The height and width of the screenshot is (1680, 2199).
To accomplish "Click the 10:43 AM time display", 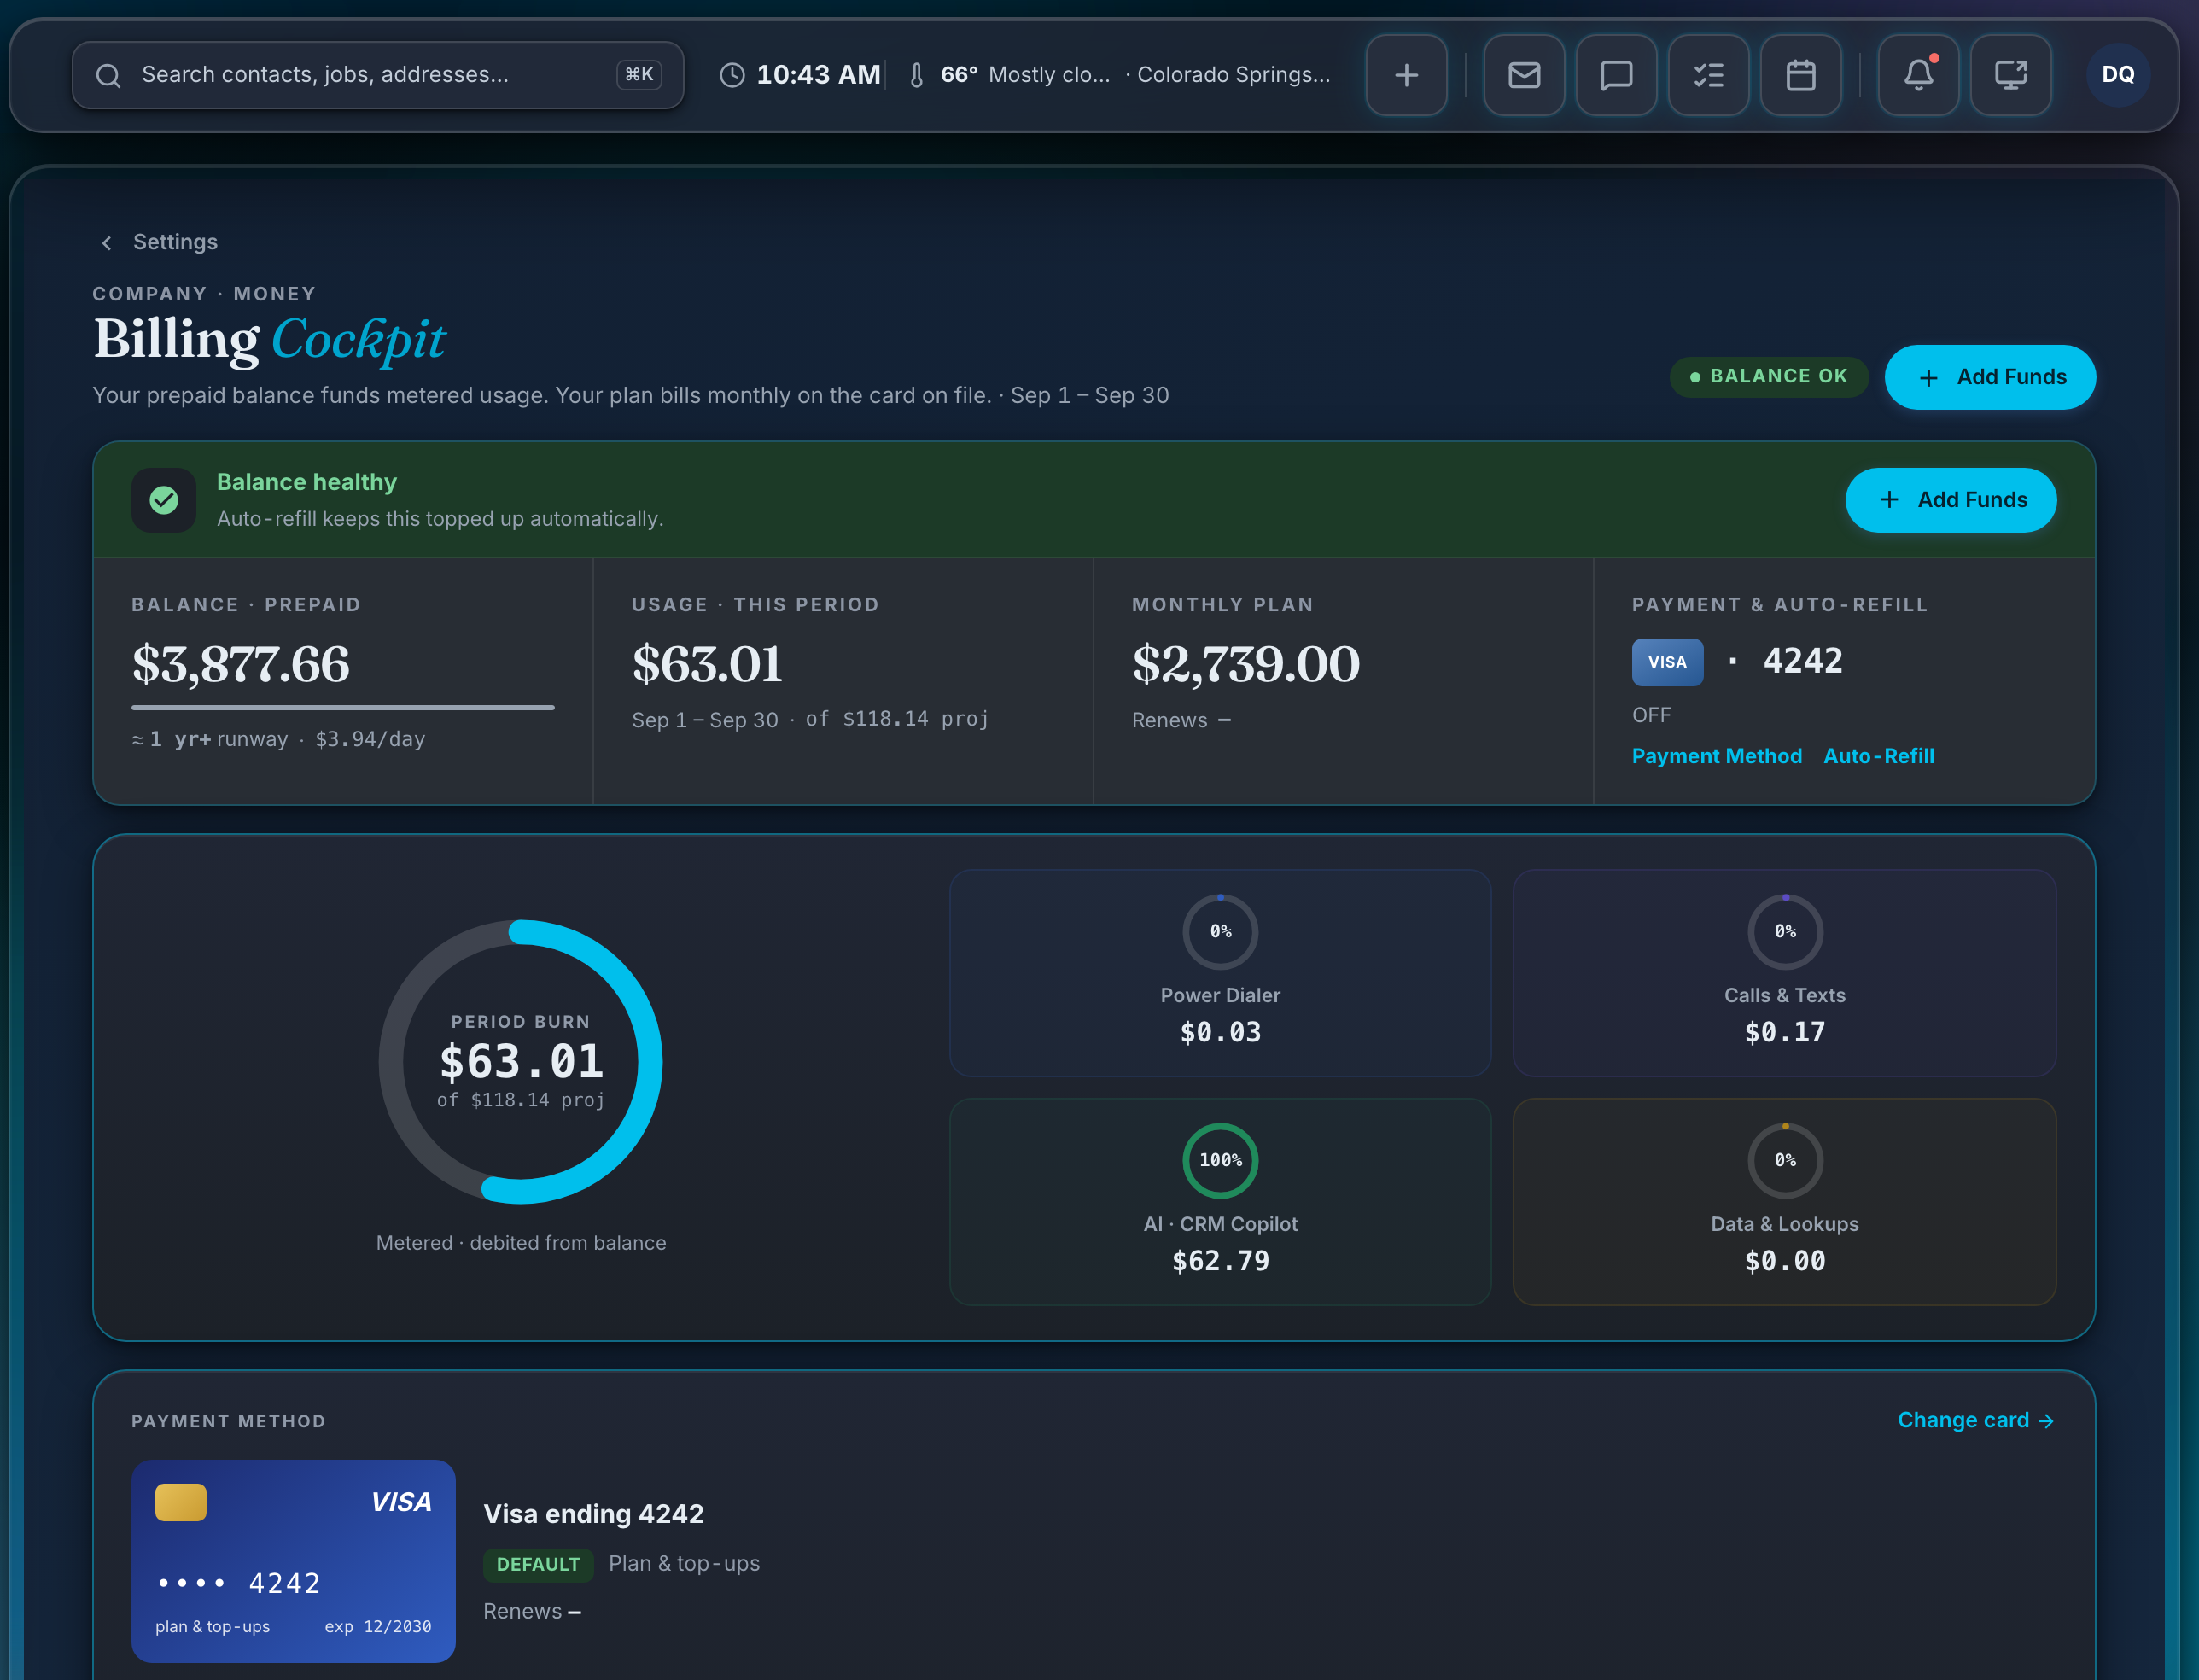I will (818, 75).
